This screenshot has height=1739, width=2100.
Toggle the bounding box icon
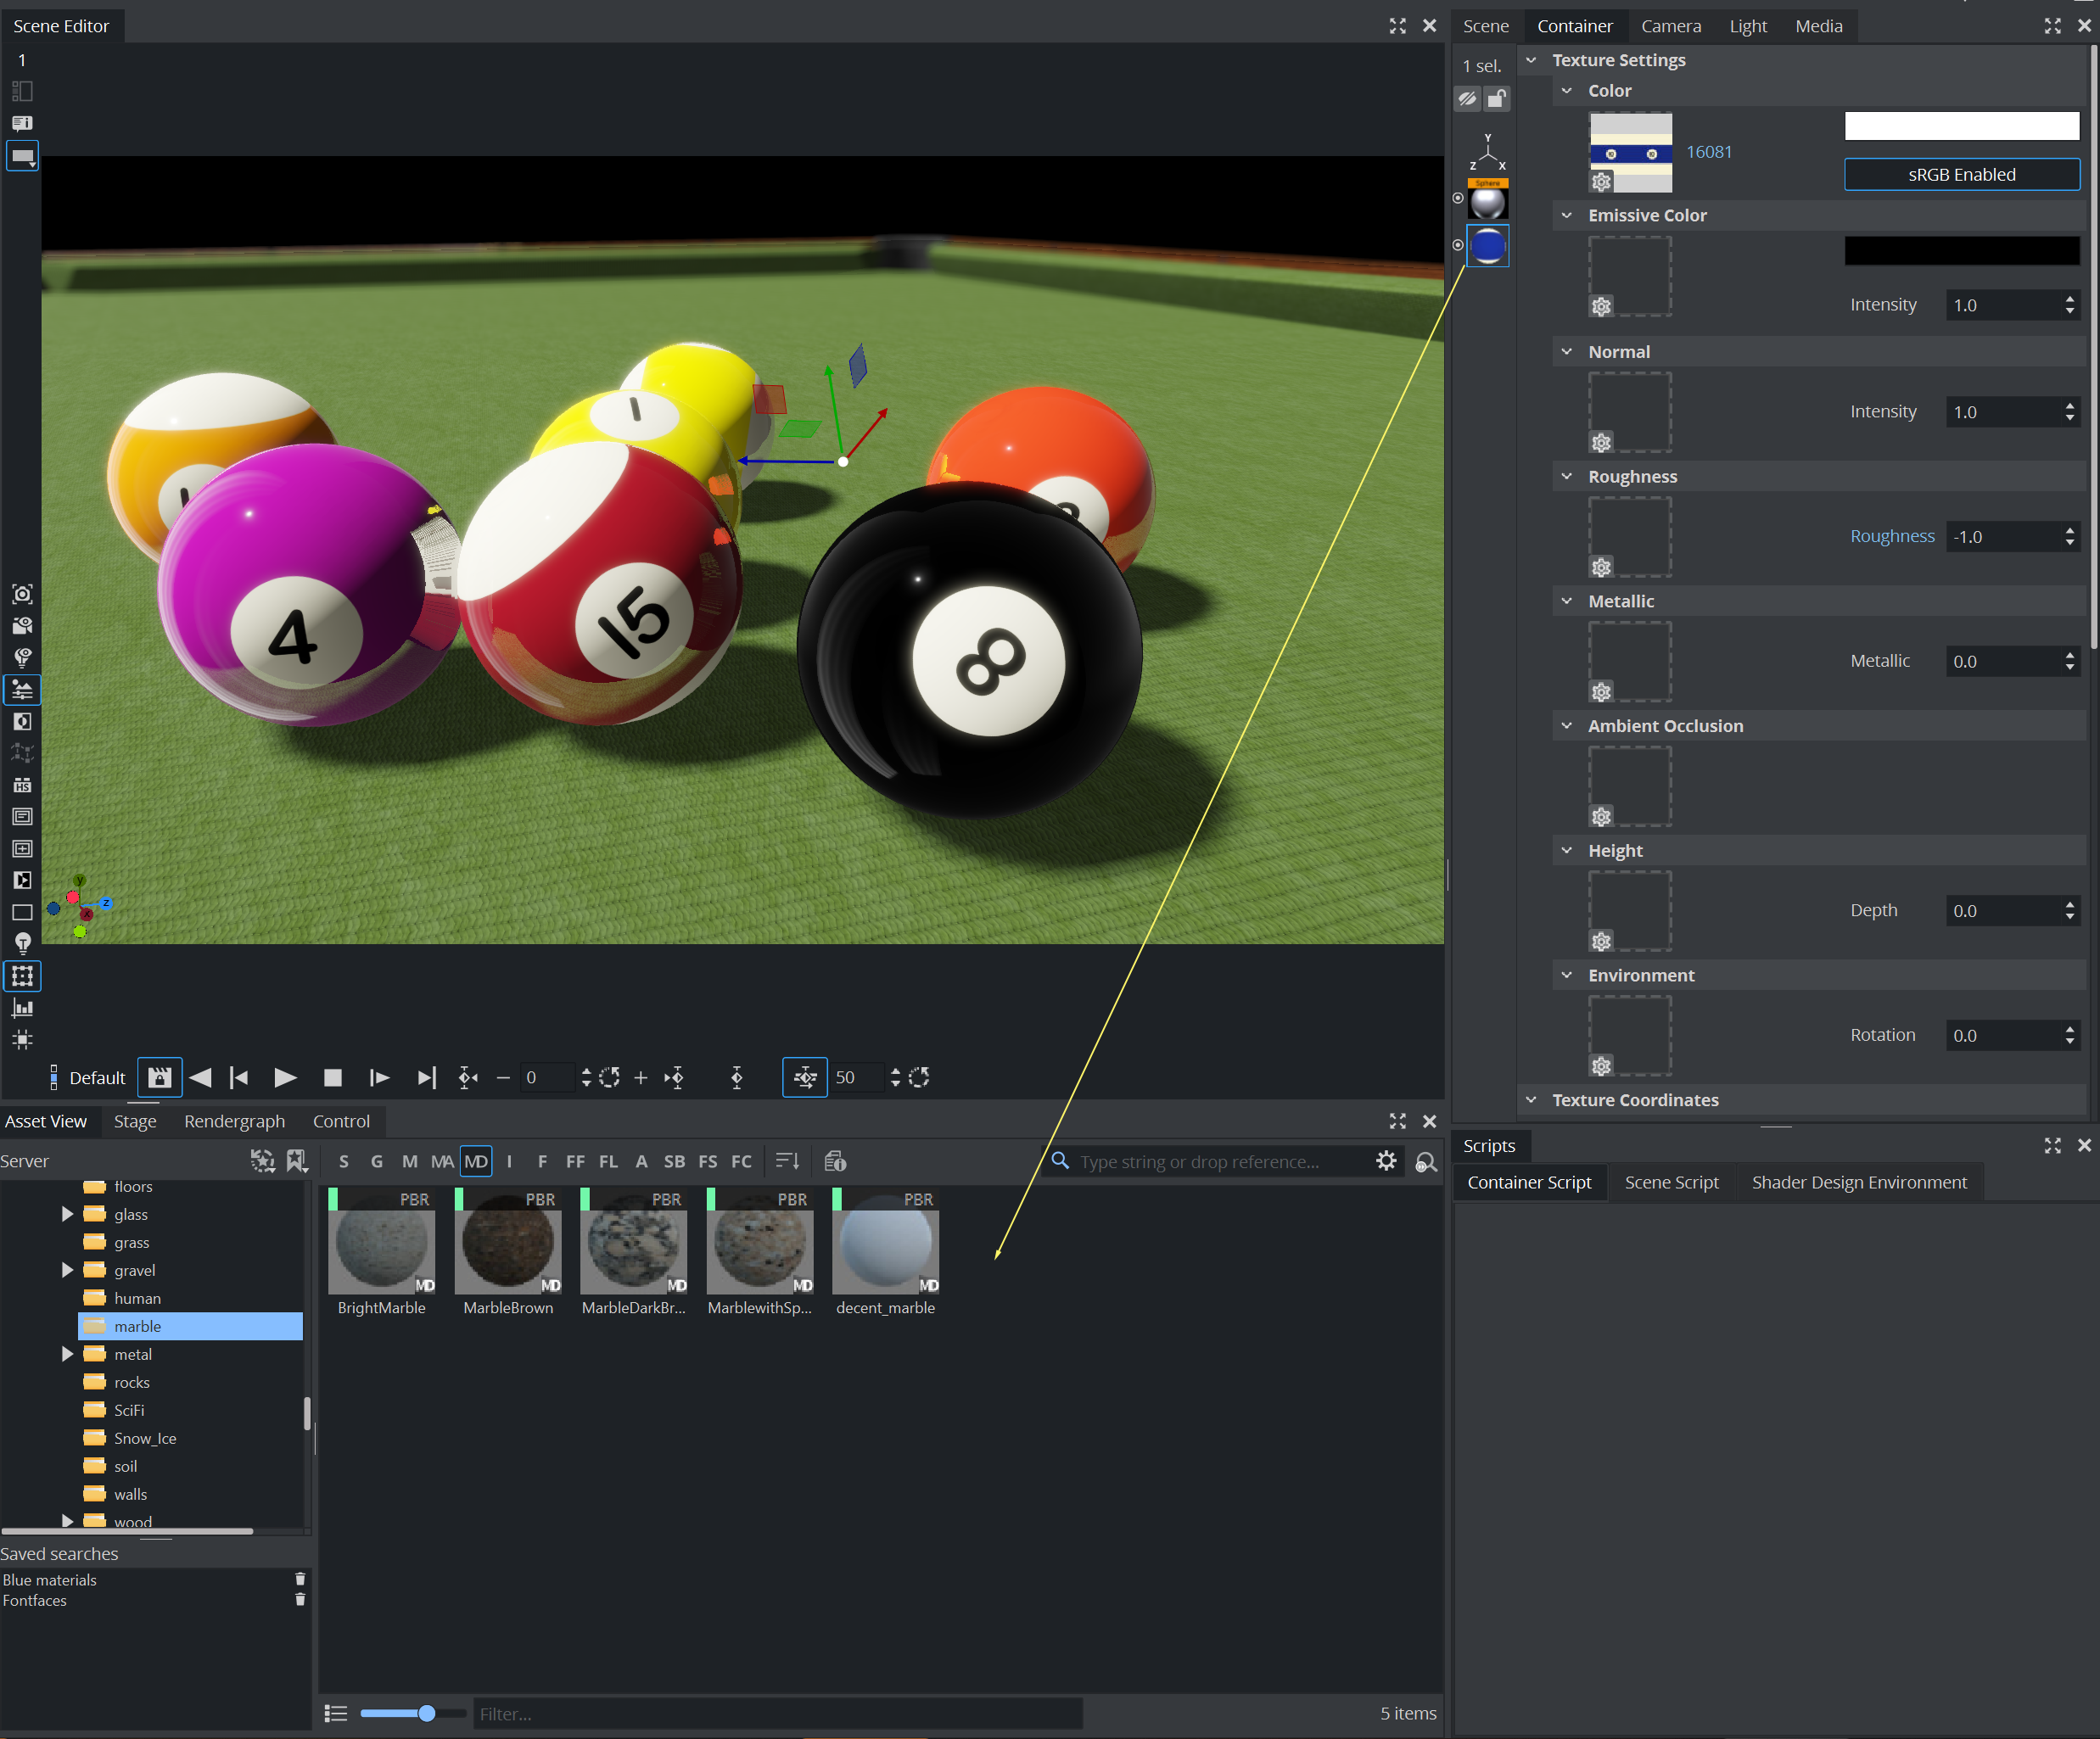coord(22,976)
